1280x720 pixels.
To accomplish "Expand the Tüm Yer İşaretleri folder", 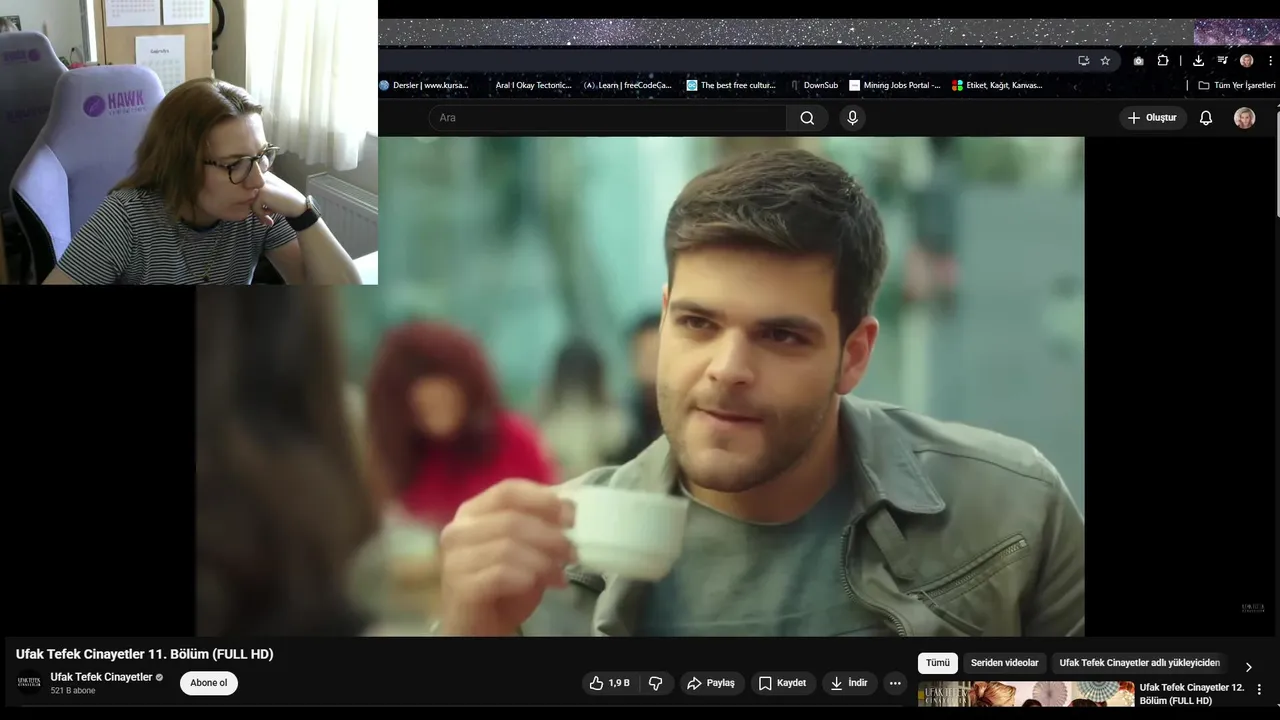I will pos(1237,86).
